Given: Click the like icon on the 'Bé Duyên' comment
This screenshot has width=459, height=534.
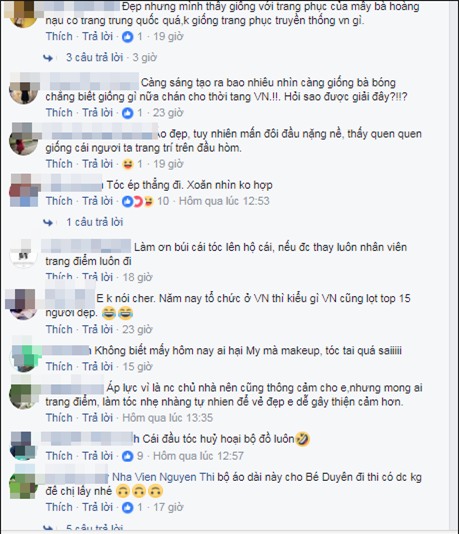Looking at the screenshot, I should click(x=128, y=507).
